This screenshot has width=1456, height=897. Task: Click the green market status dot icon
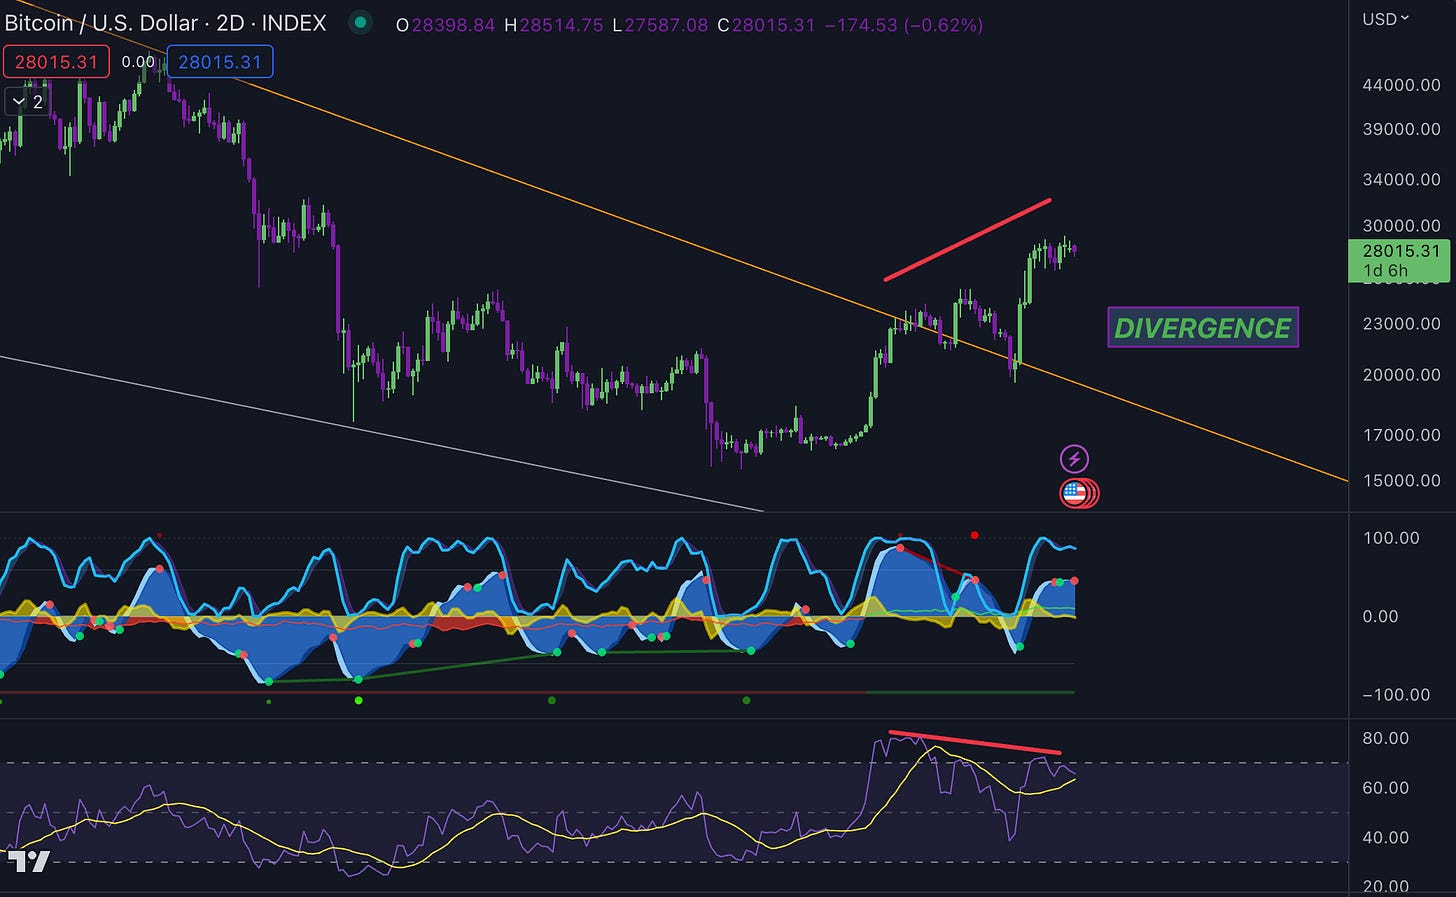click(x=360, y=22)
